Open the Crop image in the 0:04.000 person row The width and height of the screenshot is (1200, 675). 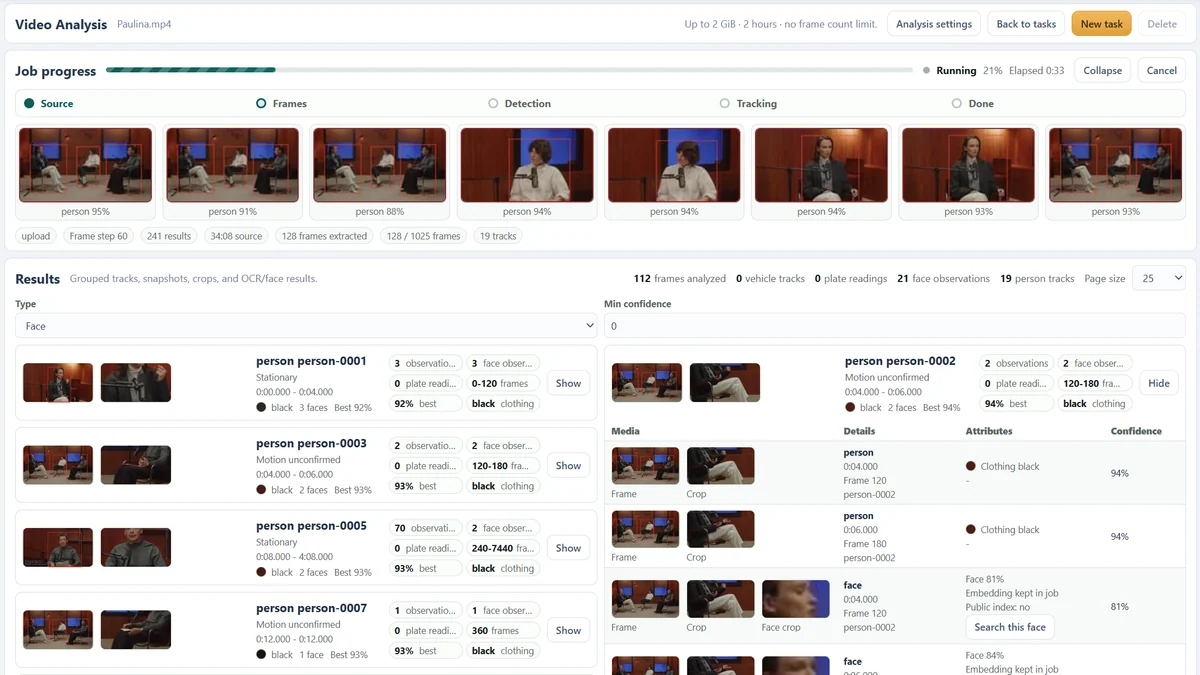click(720, 466)
